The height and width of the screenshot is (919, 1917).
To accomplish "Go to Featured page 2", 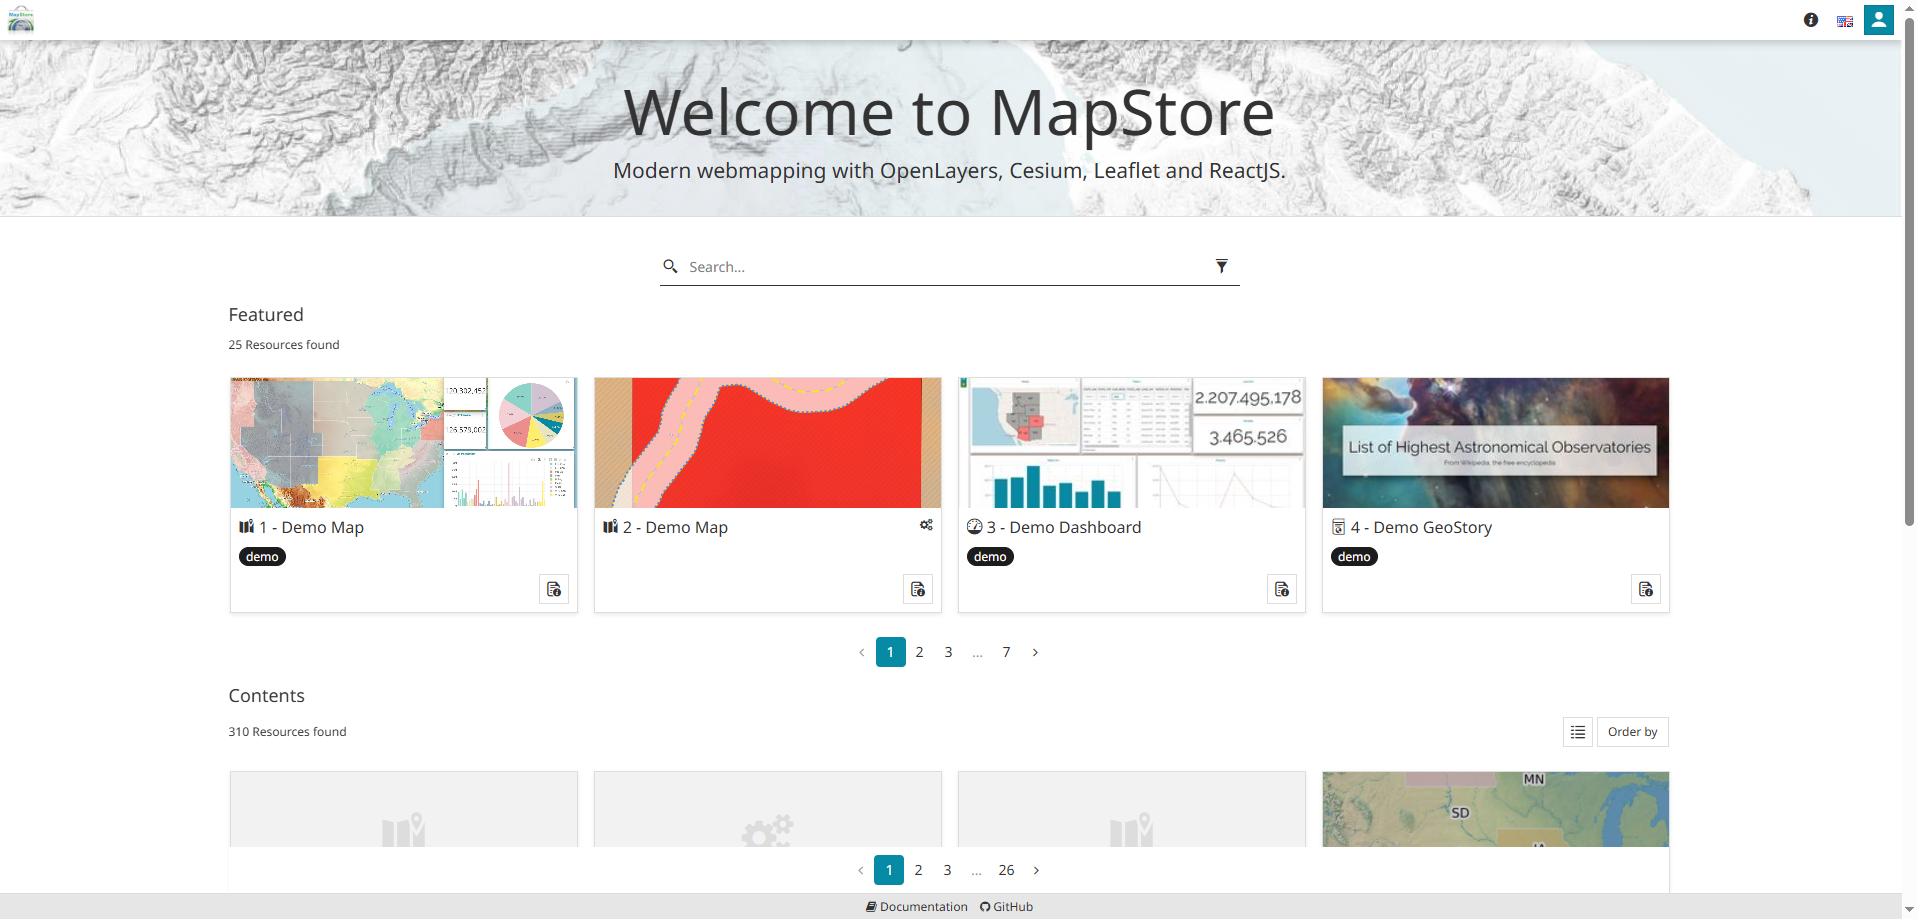I will click(x=919, y=652).
